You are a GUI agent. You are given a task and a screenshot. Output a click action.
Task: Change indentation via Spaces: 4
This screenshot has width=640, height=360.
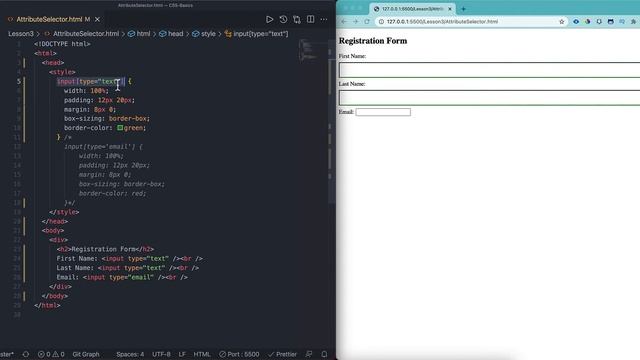coord(130,354)
